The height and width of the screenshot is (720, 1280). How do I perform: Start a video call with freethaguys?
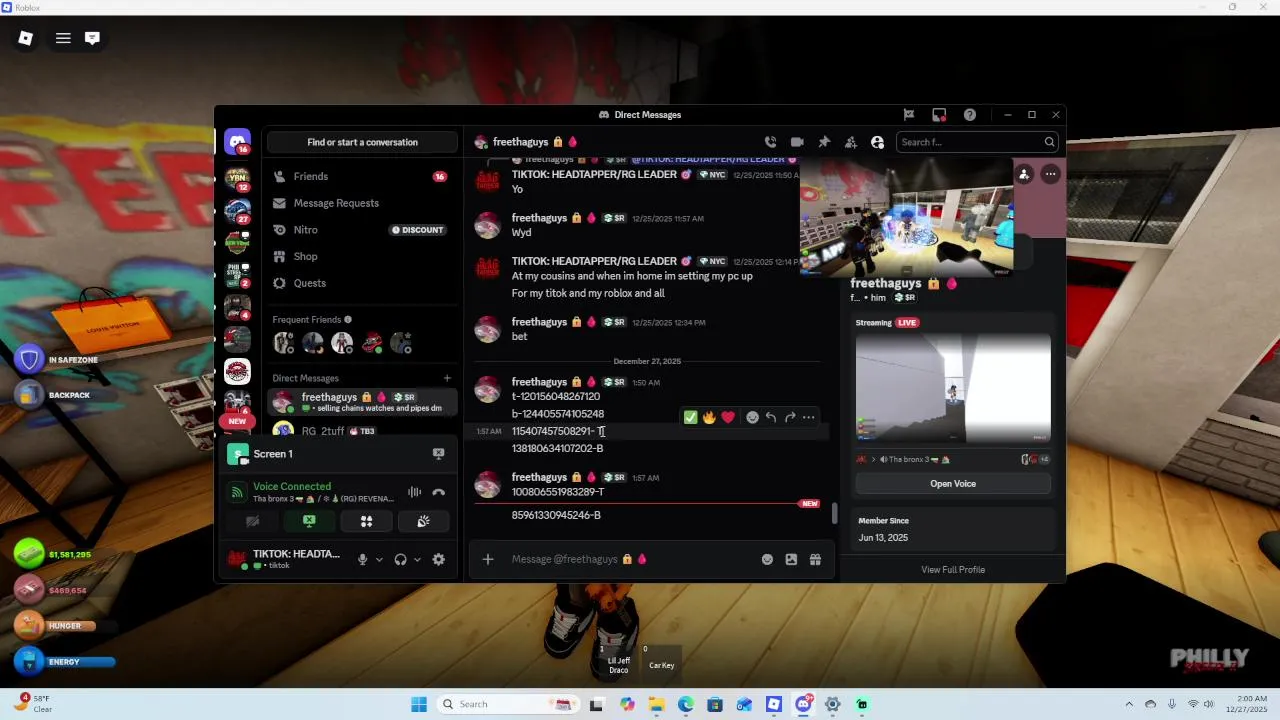tap(797, 142)
